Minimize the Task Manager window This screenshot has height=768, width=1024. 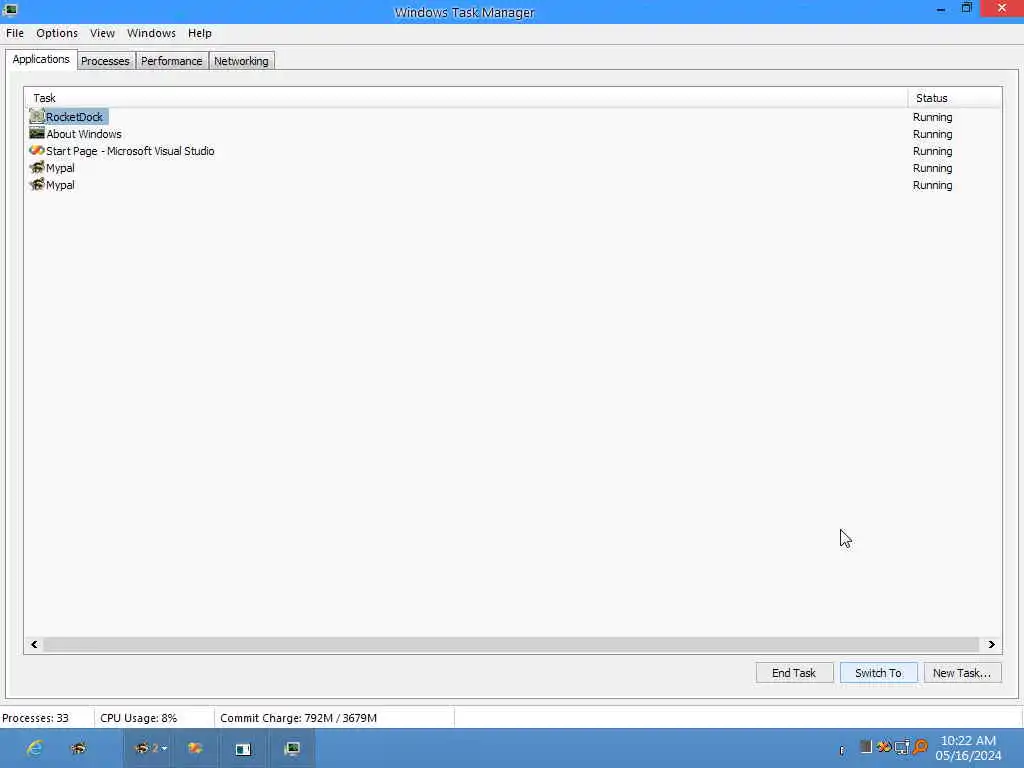(940, 10)
